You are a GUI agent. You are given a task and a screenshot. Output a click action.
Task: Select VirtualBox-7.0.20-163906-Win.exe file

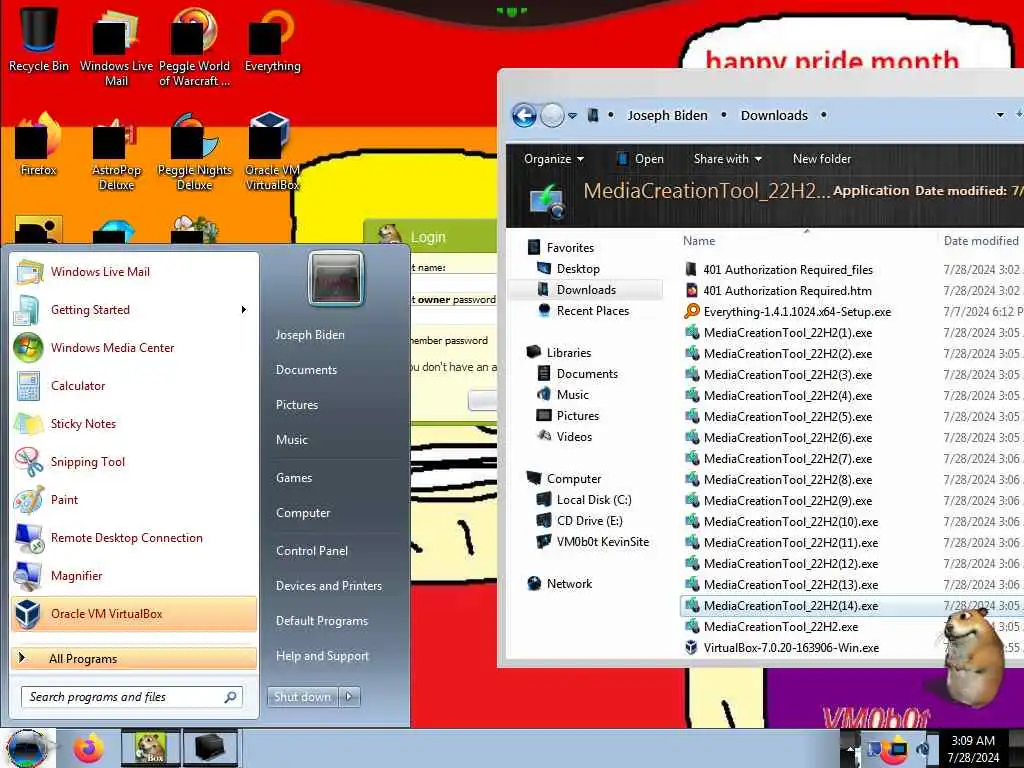[791, 648]
